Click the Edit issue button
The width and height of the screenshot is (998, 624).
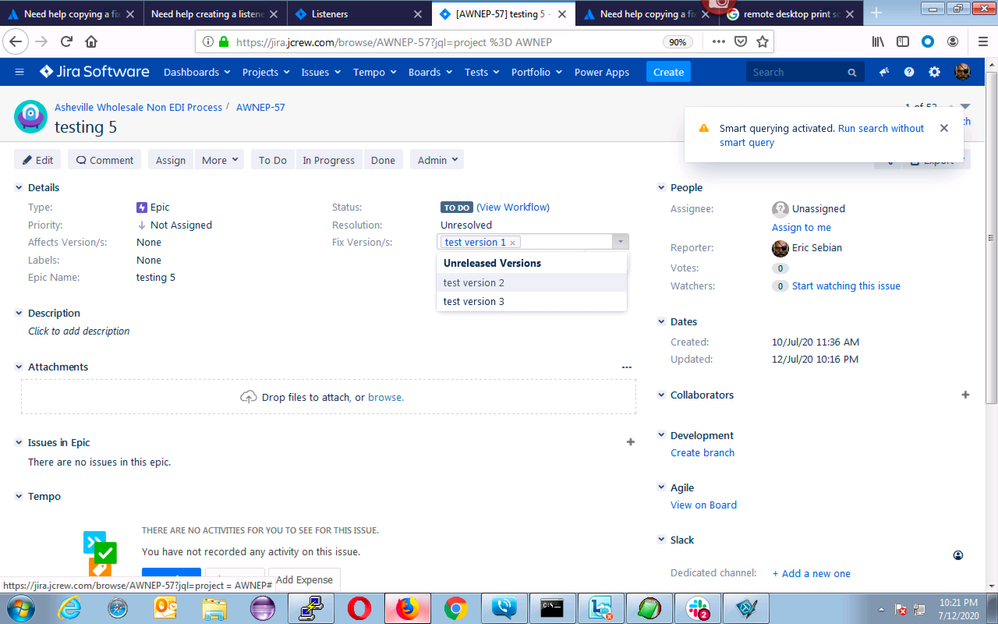coord(38,160)
